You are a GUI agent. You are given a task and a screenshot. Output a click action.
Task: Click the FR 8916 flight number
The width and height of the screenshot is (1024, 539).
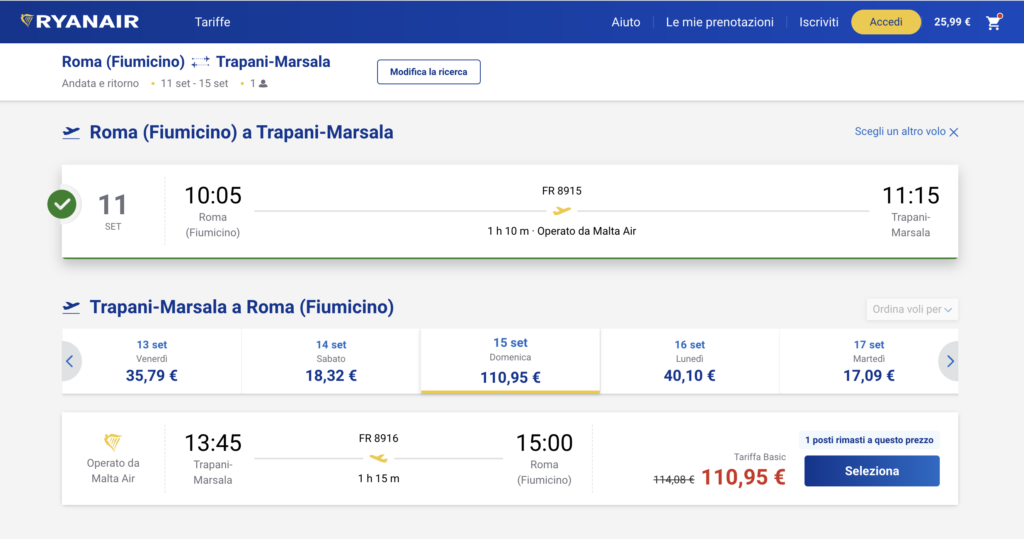[x=378, y=438]
